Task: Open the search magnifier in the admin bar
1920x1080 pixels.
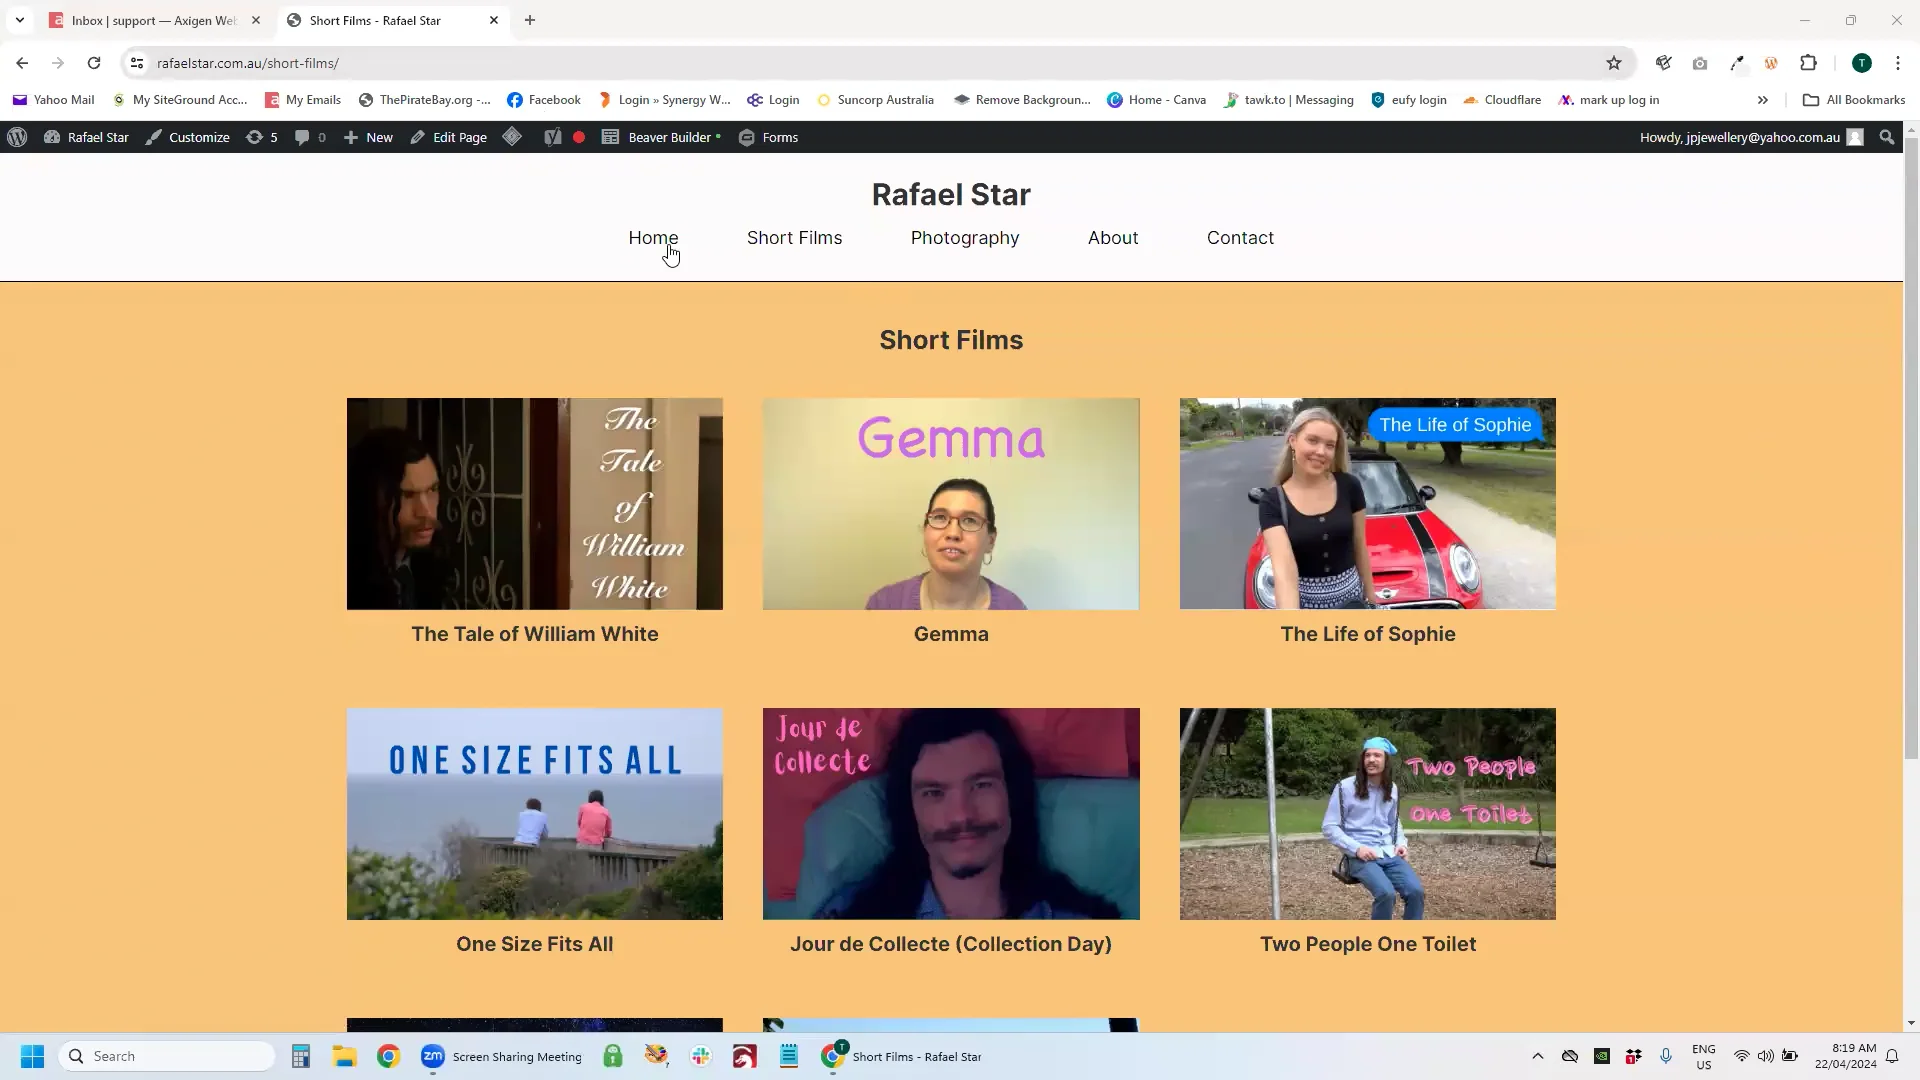Action: 1886,137
